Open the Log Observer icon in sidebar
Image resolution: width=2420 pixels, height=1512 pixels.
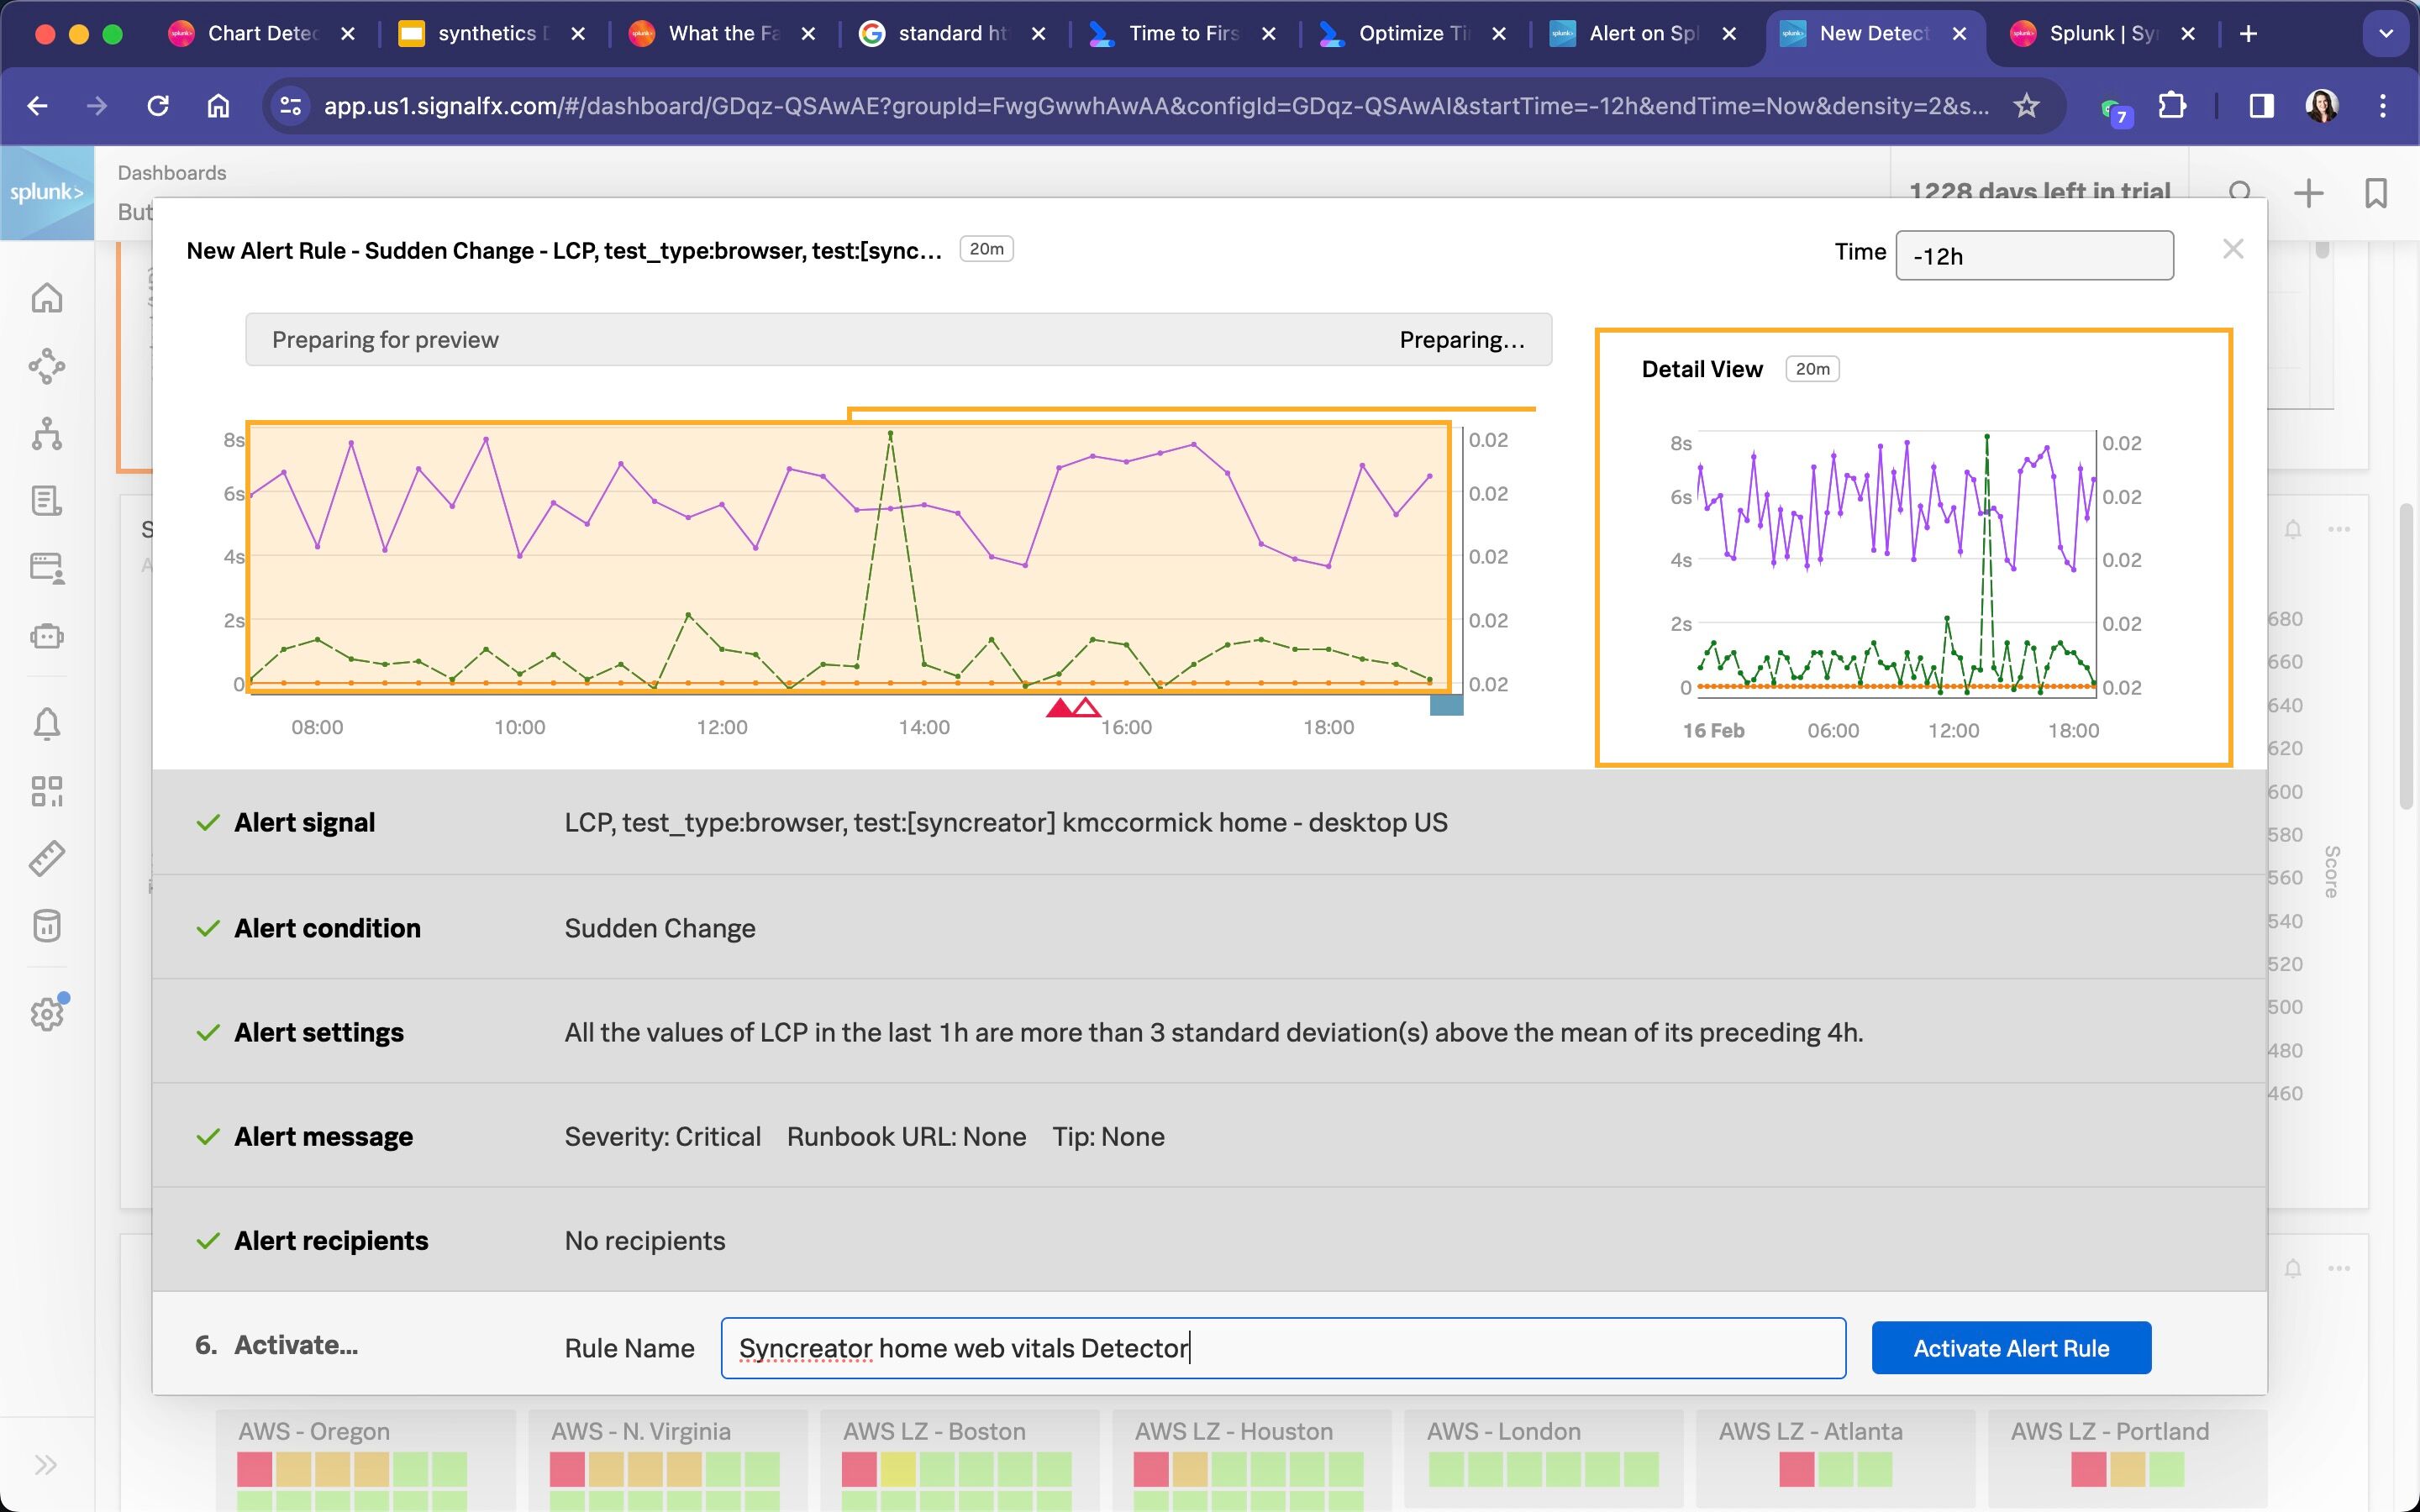tap(47, 501)
